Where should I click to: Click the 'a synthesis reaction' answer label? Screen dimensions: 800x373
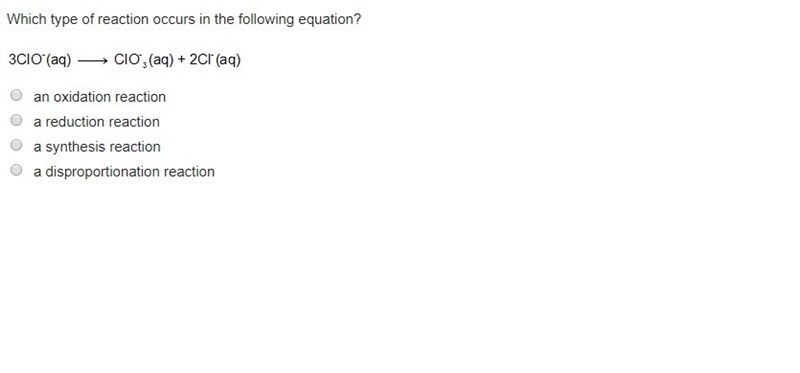point(97,147)
